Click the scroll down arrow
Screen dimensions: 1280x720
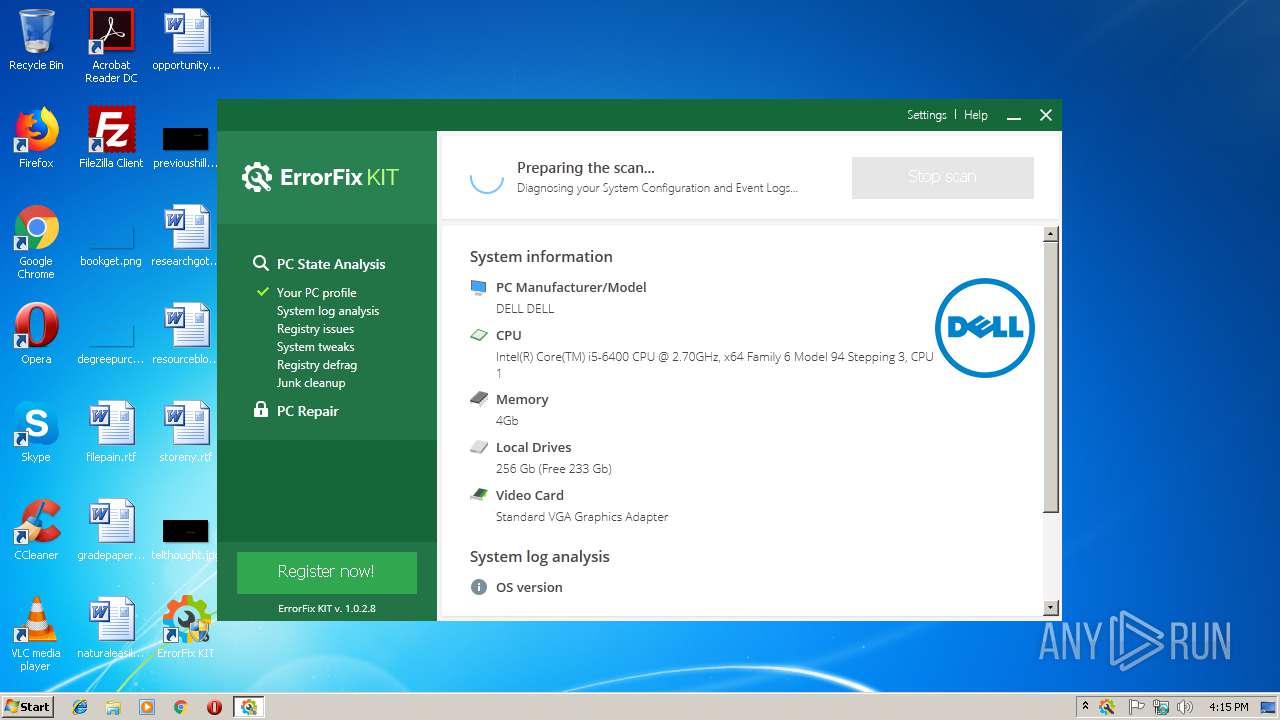(x=1050, y=607)
